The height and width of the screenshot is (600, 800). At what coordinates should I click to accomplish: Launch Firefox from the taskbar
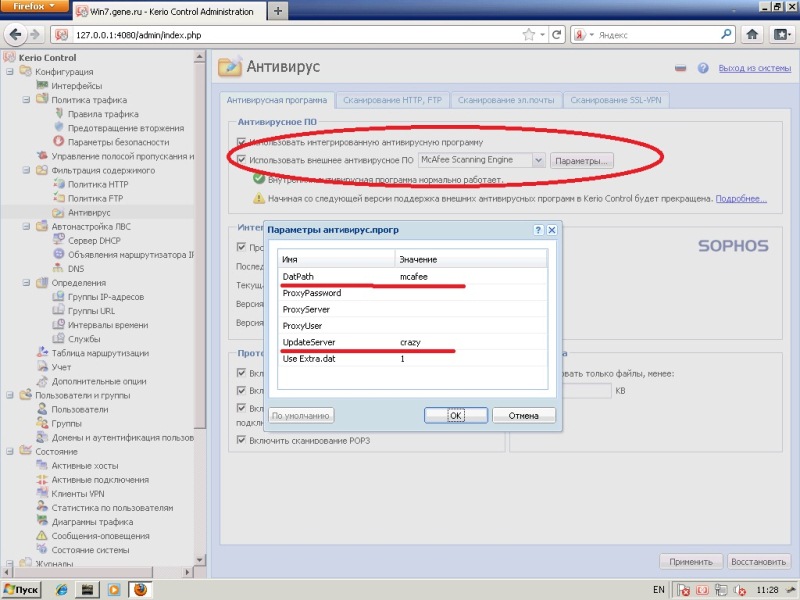[140, 589]
